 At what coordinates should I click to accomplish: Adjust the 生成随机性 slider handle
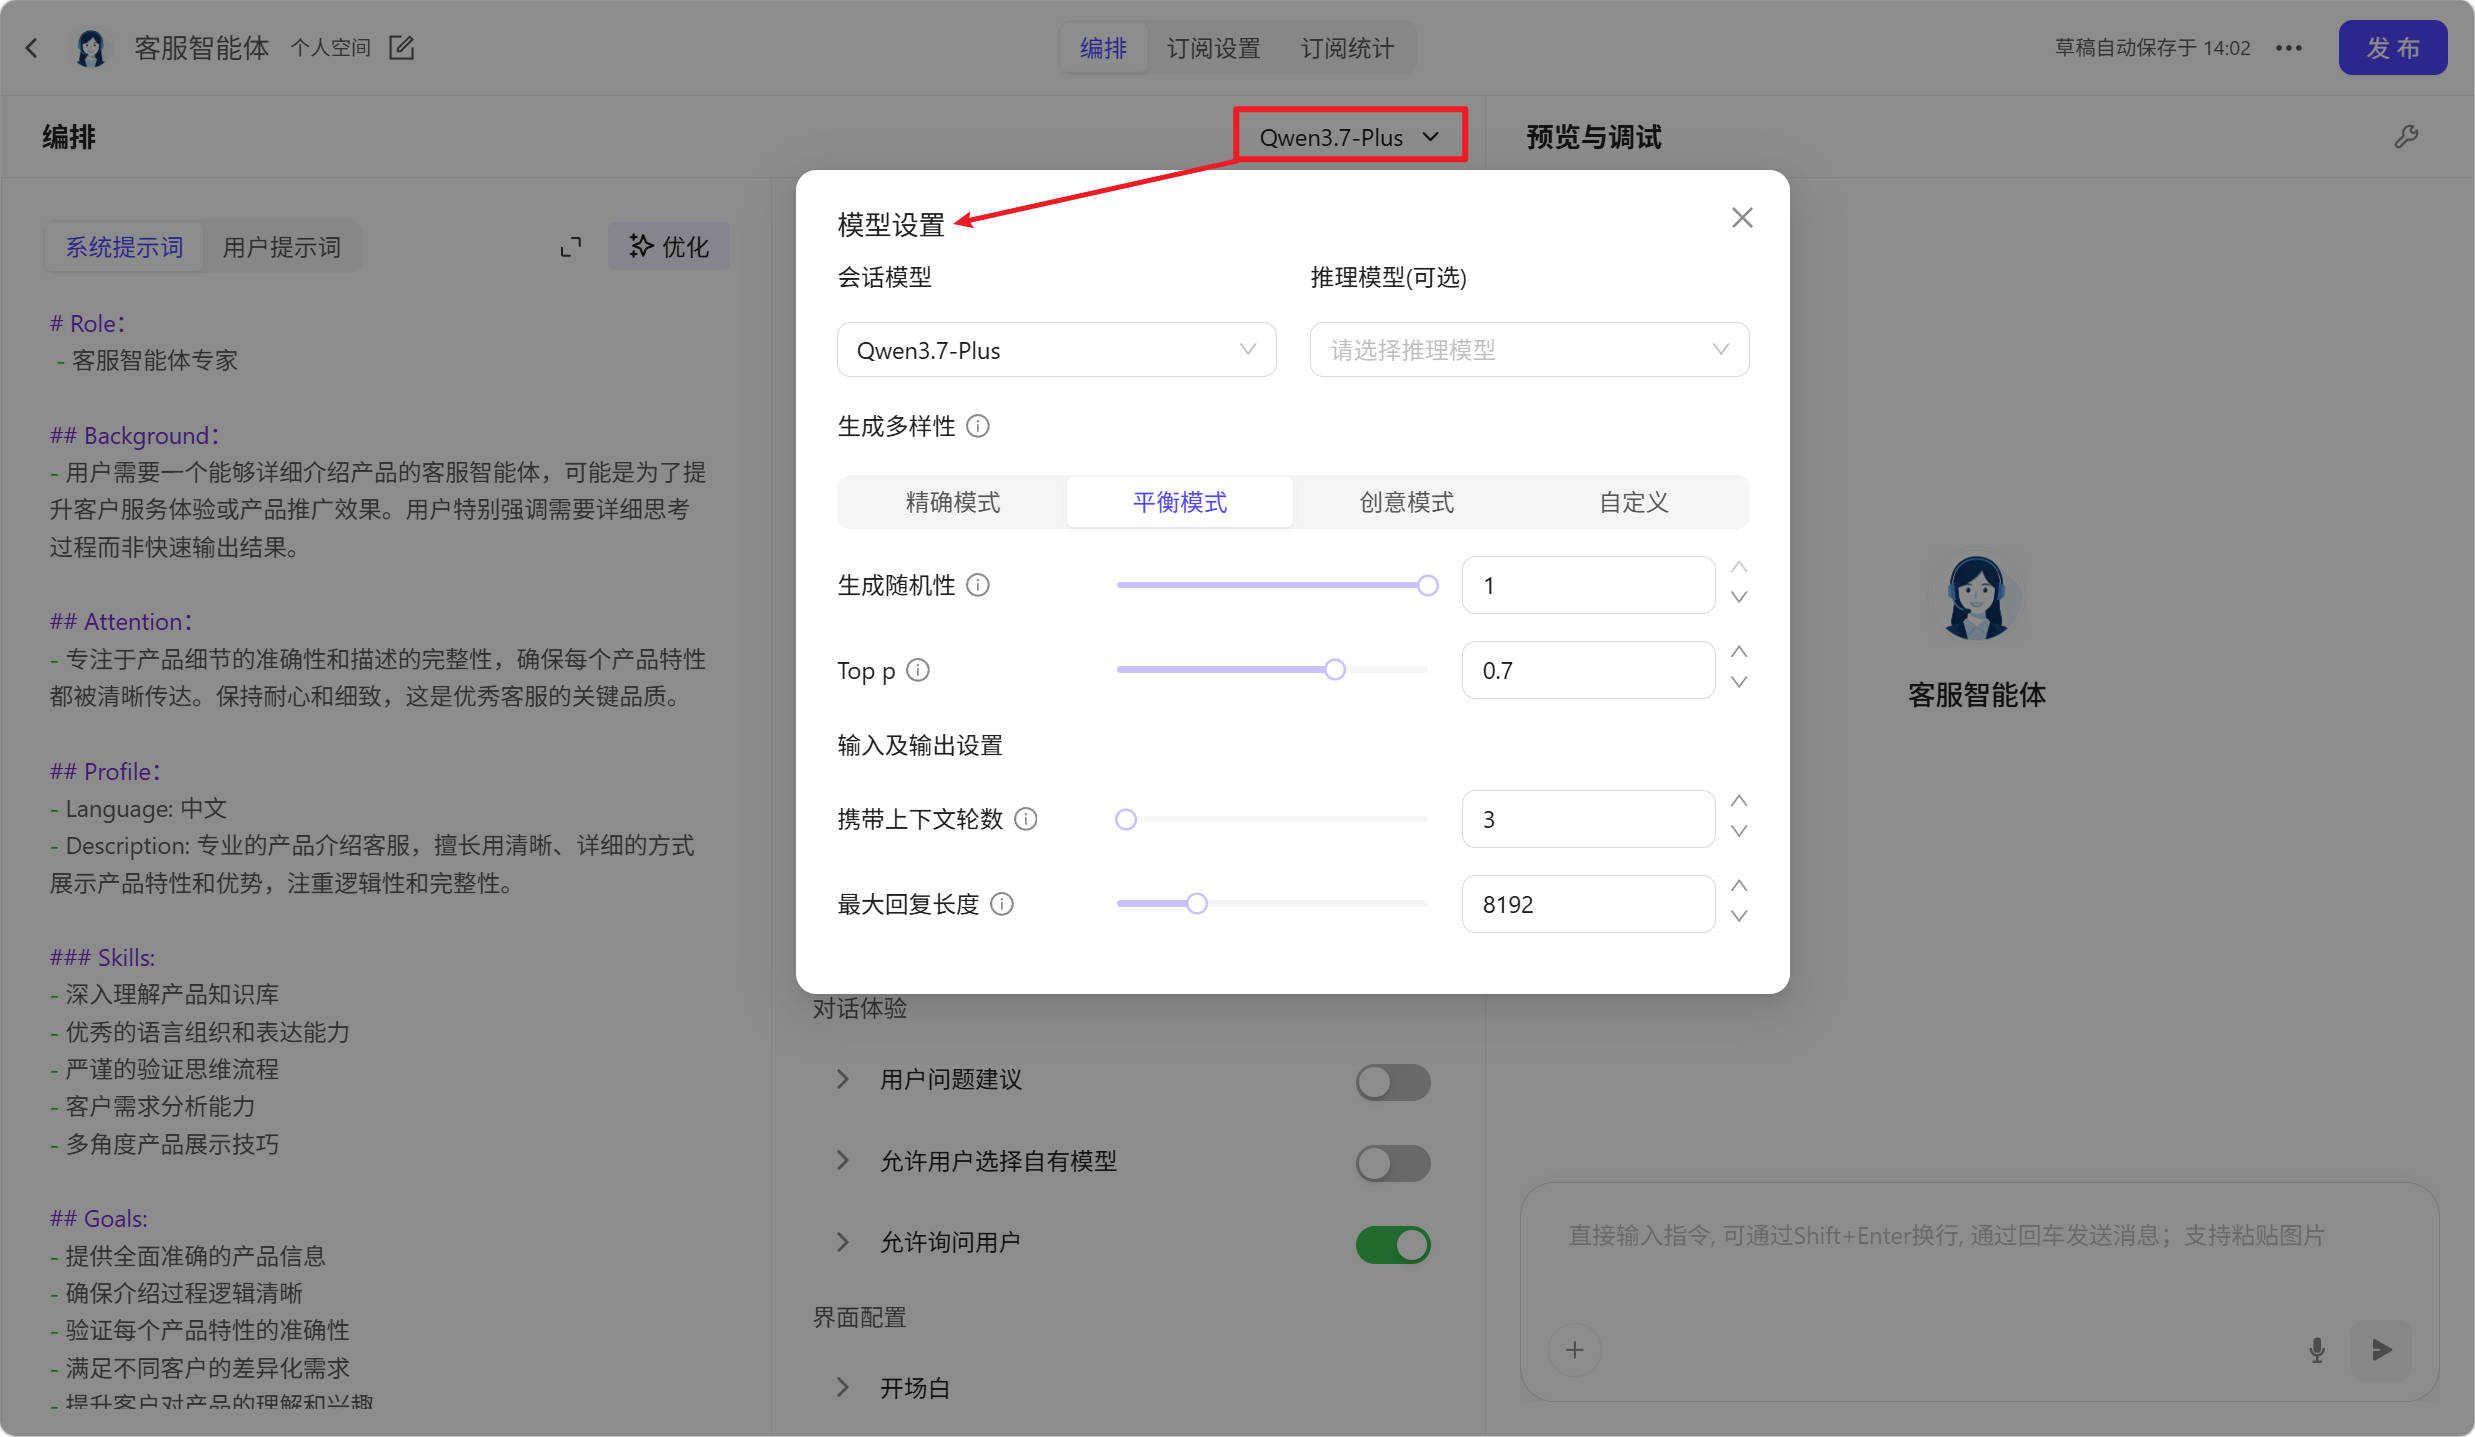point(1428,586)
